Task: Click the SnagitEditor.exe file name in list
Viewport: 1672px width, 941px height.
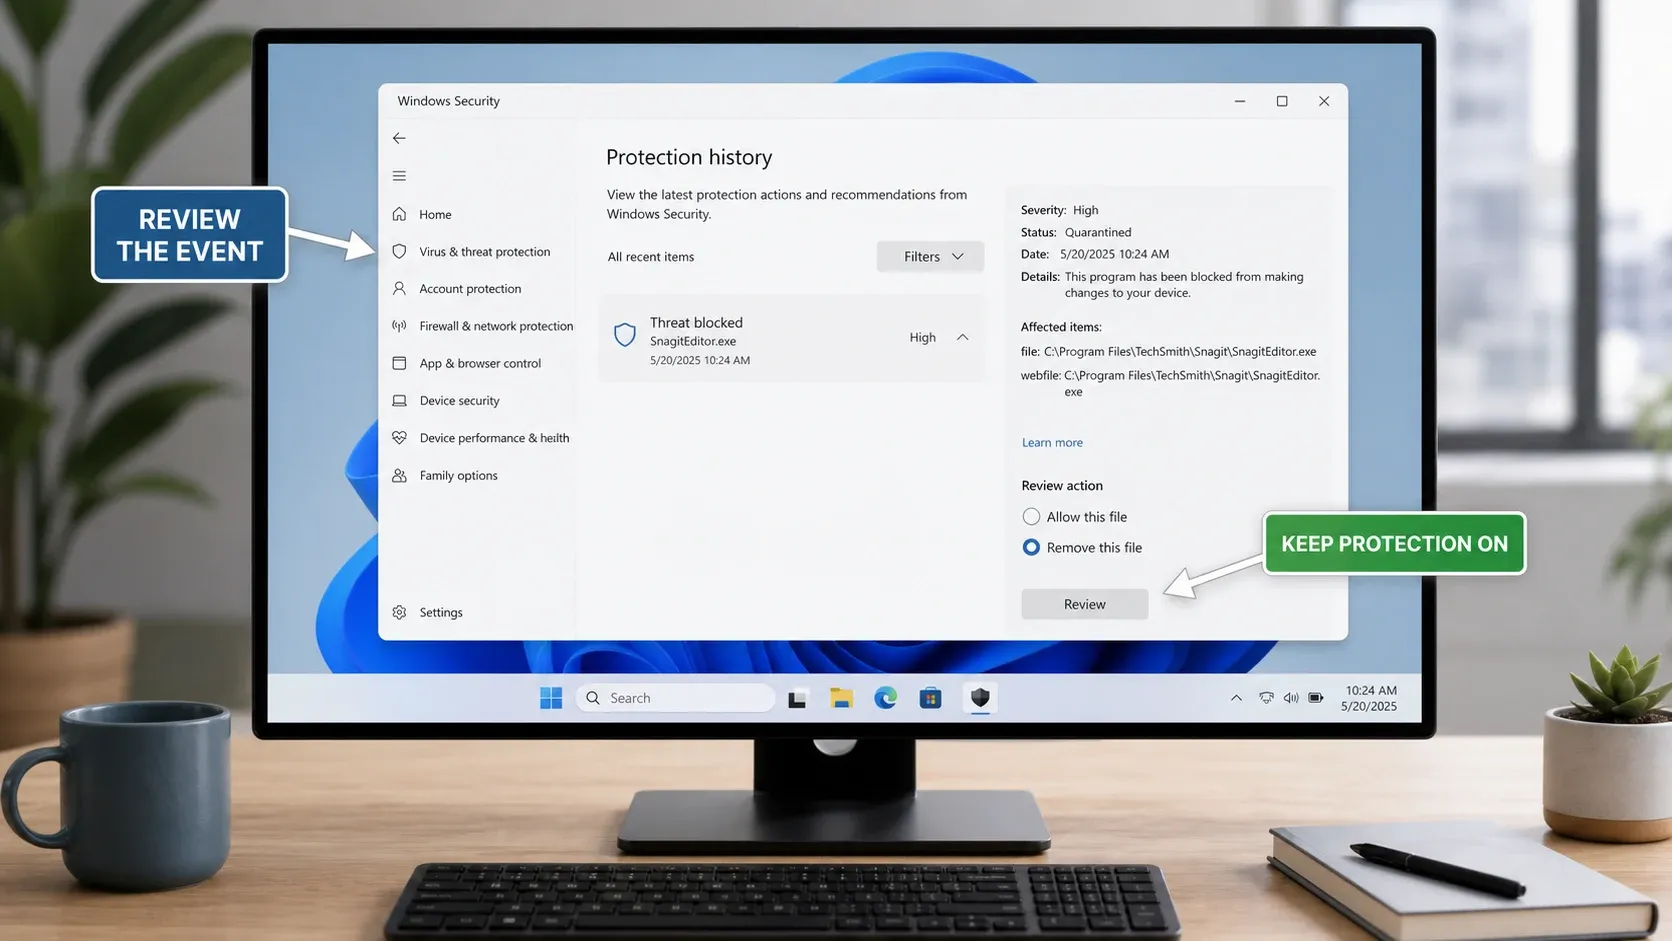Action: point(693,341)
